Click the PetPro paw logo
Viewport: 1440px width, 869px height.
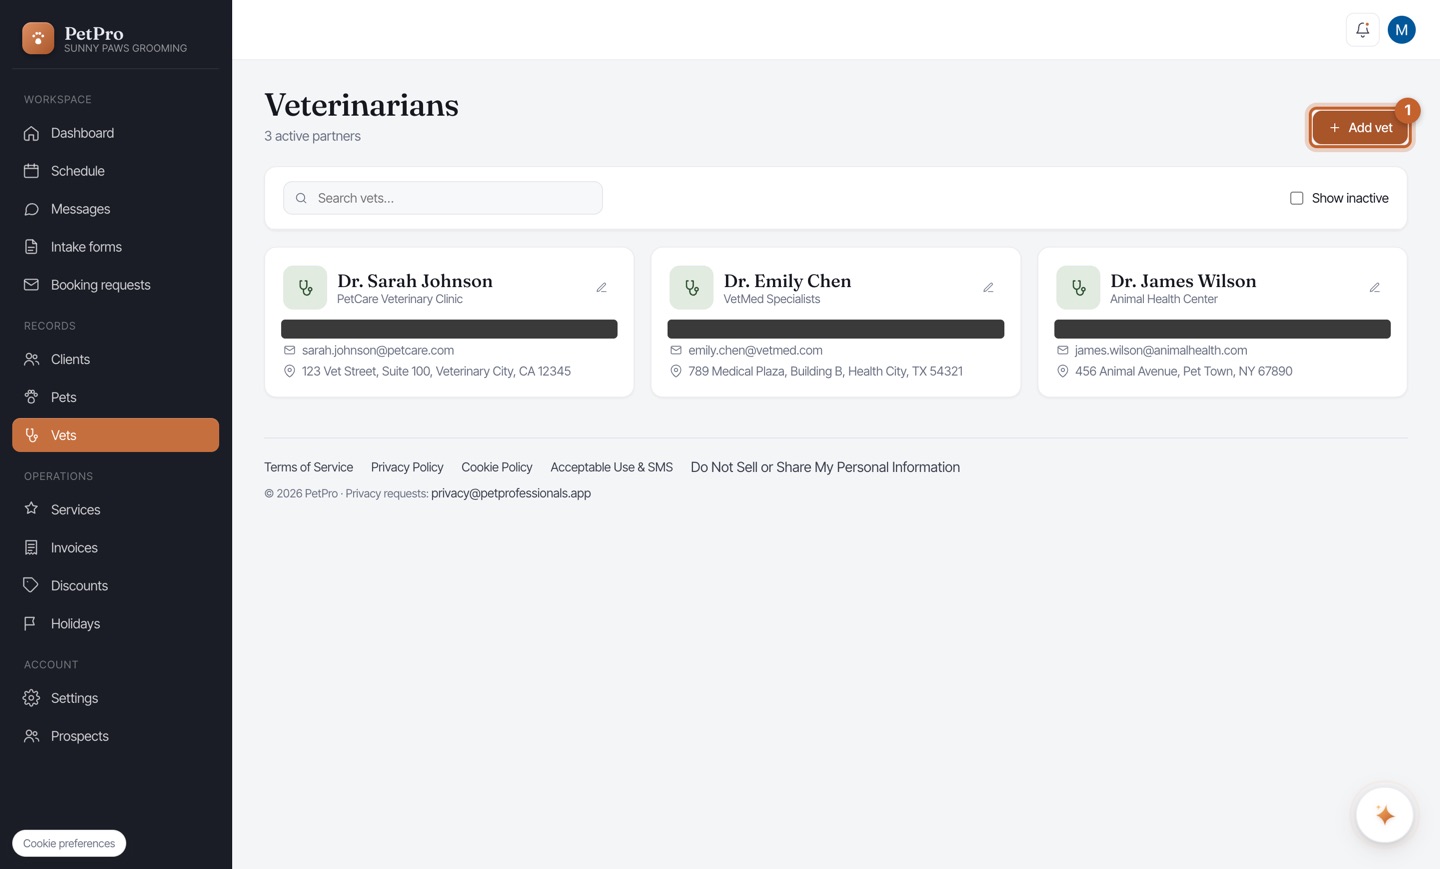[38, 38]
